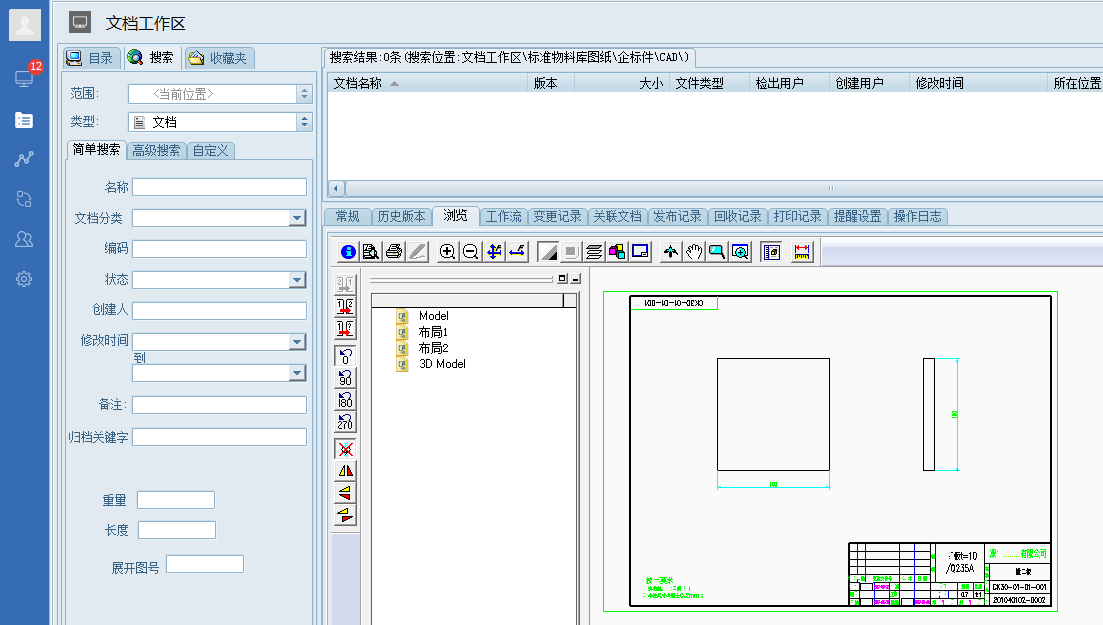Toggle the navigation panel icon
The width and height of the screenshot is (1103, 625).
point(772,252)
